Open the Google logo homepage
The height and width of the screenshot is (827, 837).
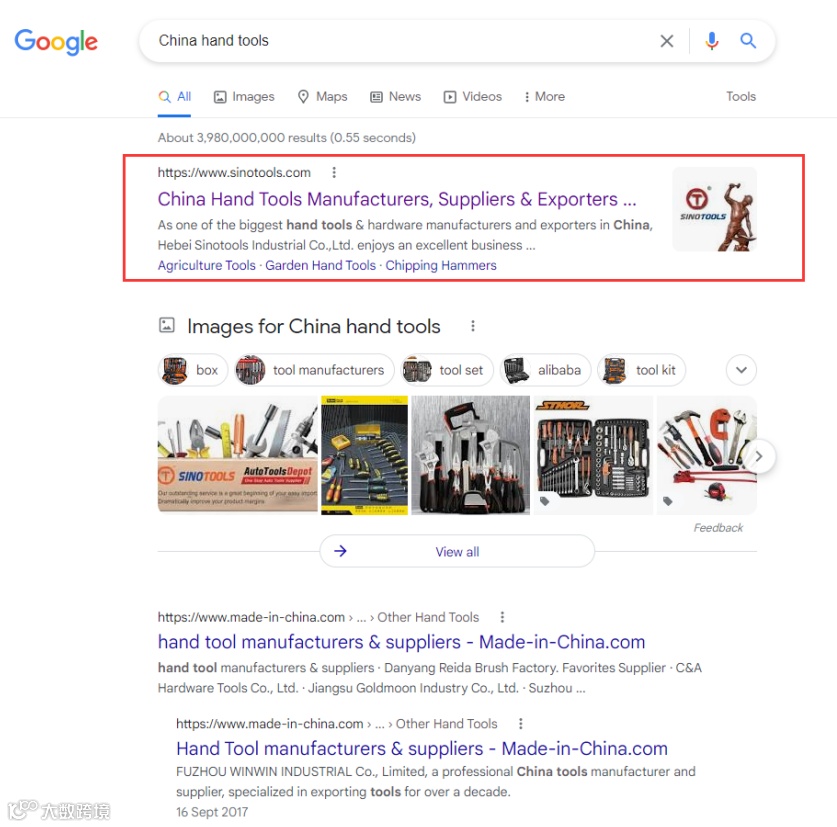pyautogui.click(x=56, y=42)
